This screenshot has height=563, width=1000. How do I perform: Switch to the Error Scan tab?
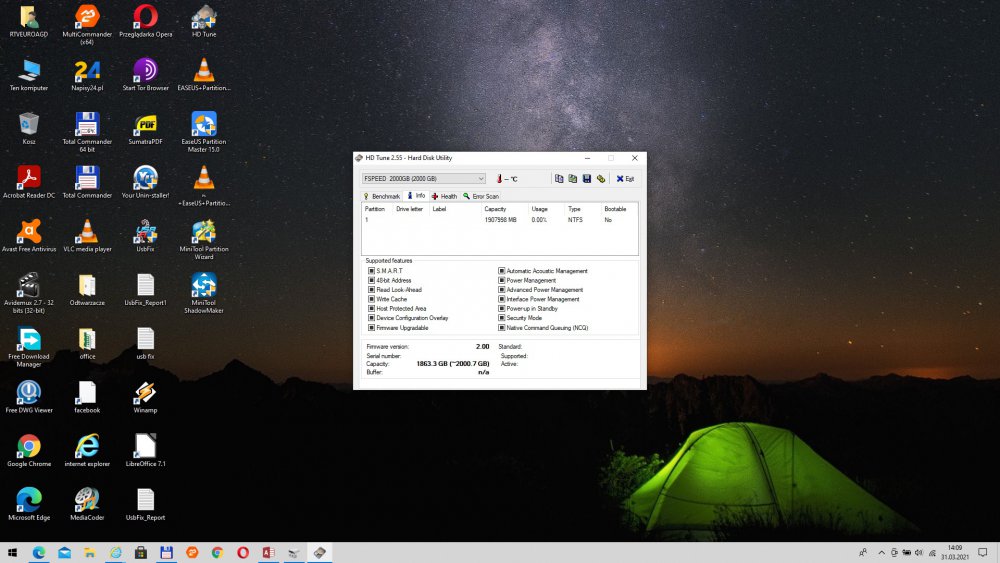pos(481,196)
